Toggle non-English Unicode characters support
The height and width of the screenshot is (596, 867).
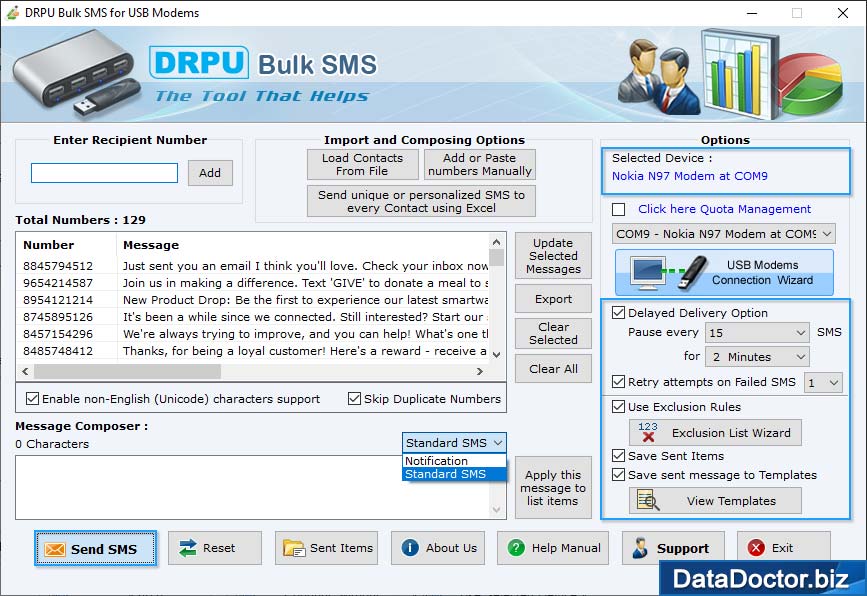(x=33, y=398)
